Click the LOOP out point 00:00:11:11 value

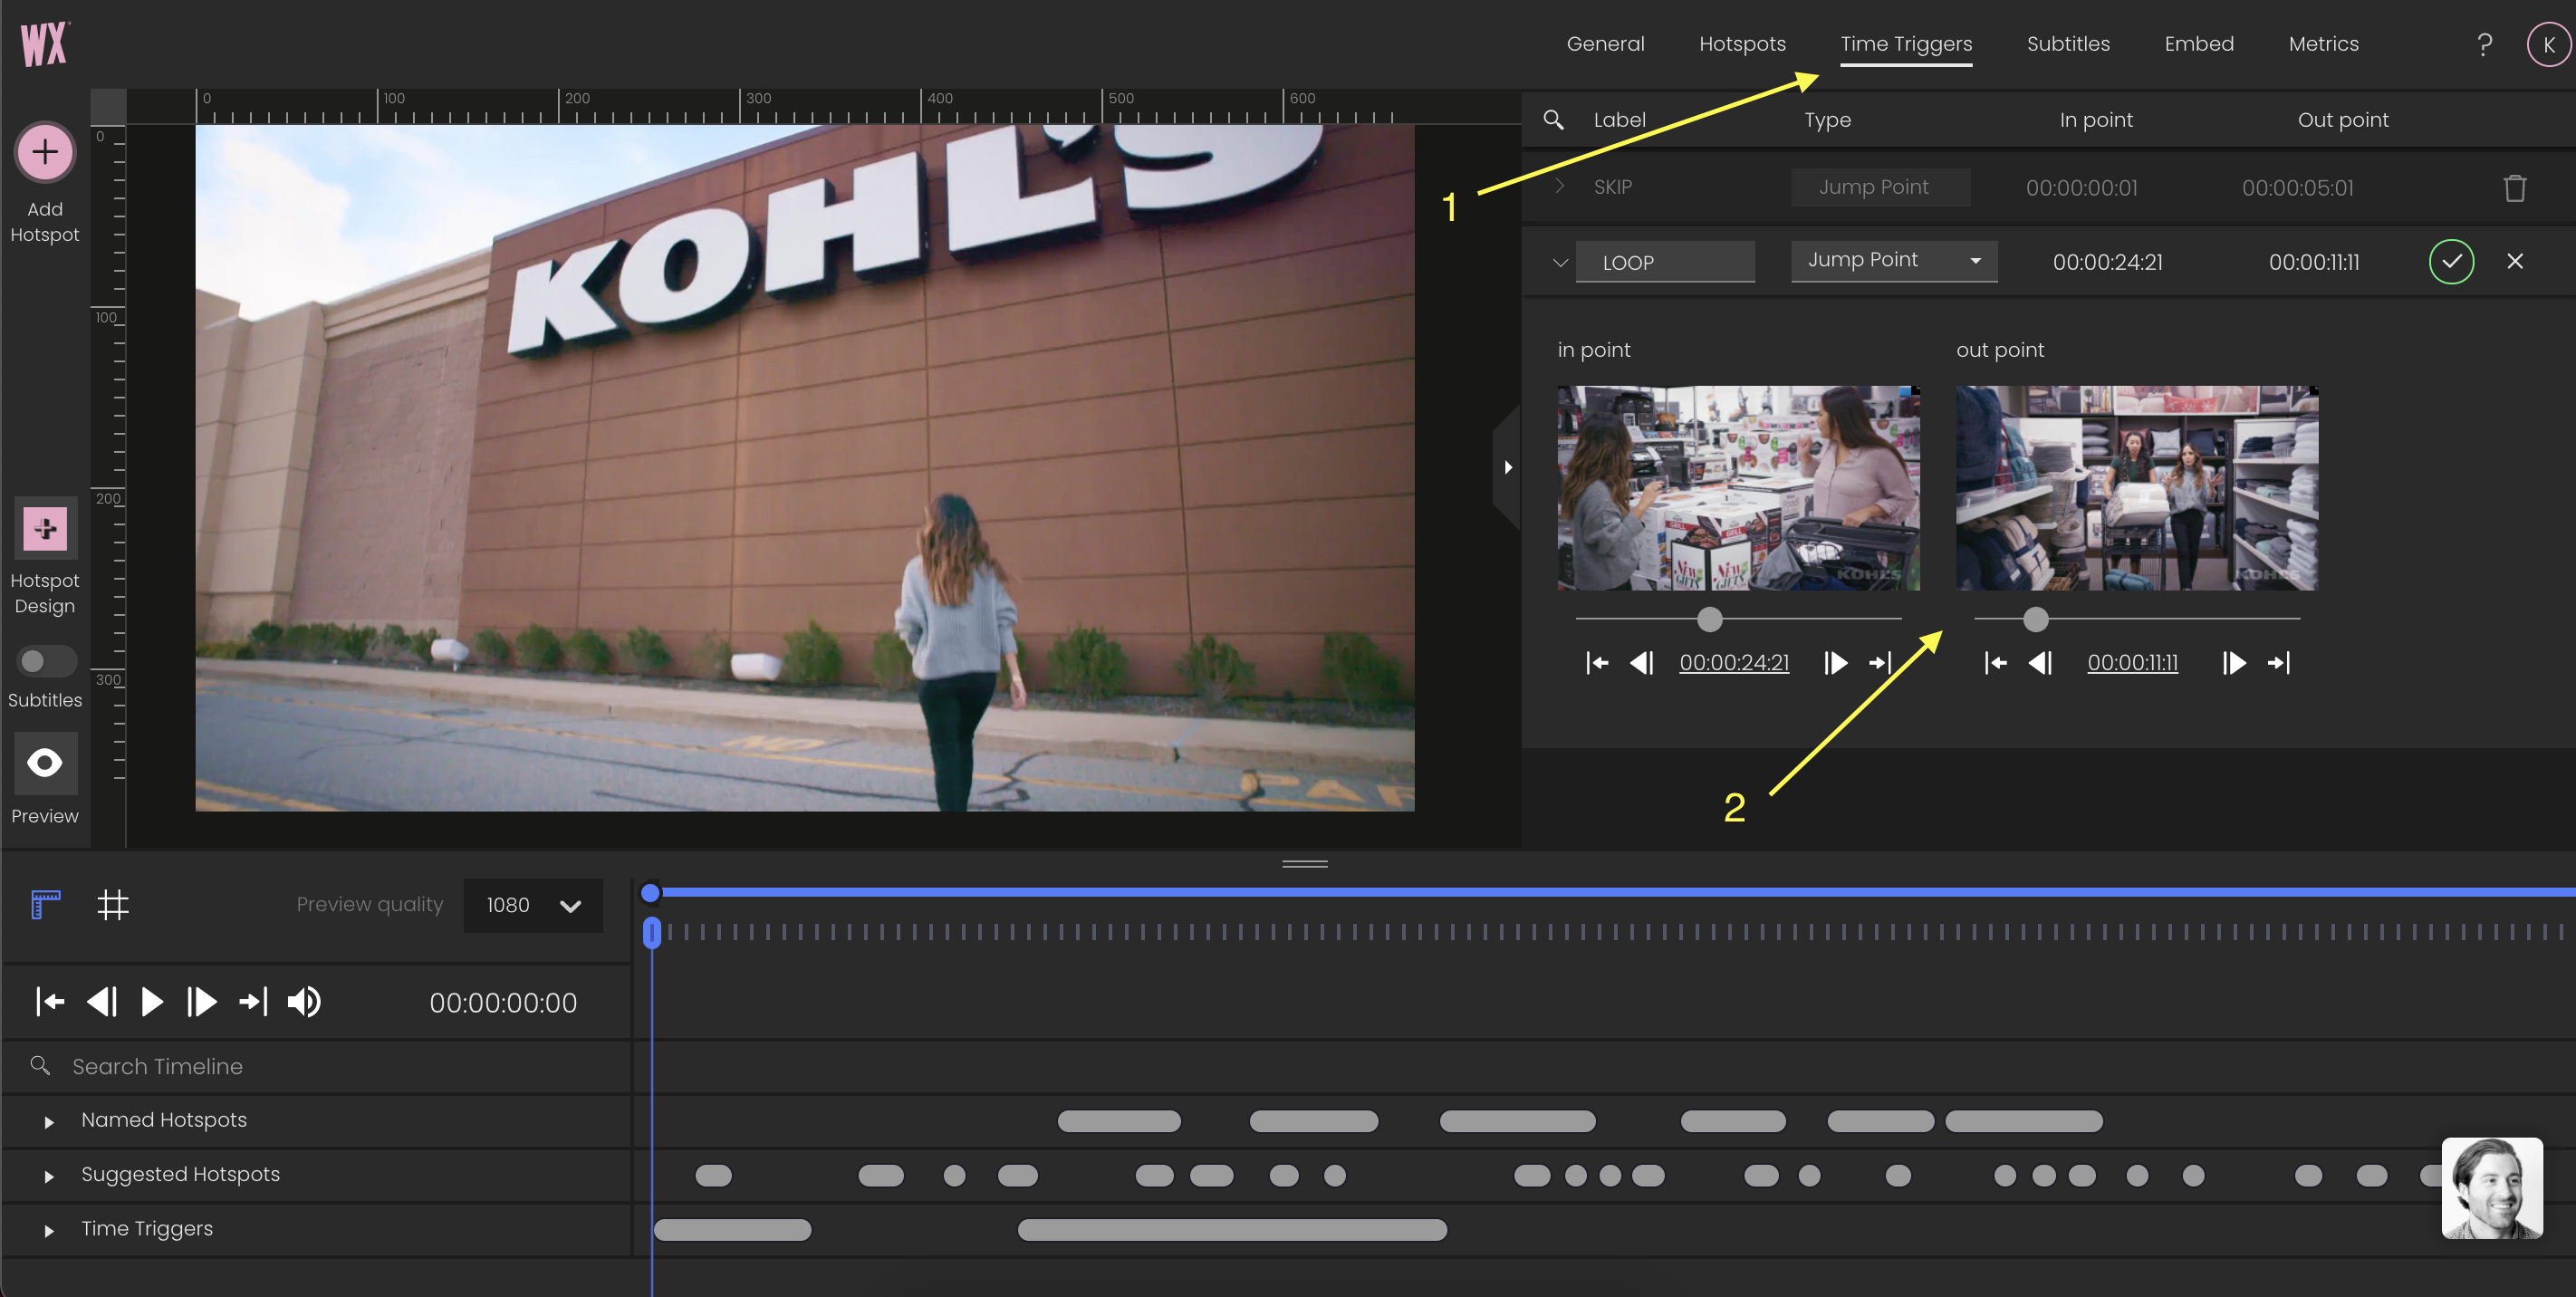click(2313, 262)
